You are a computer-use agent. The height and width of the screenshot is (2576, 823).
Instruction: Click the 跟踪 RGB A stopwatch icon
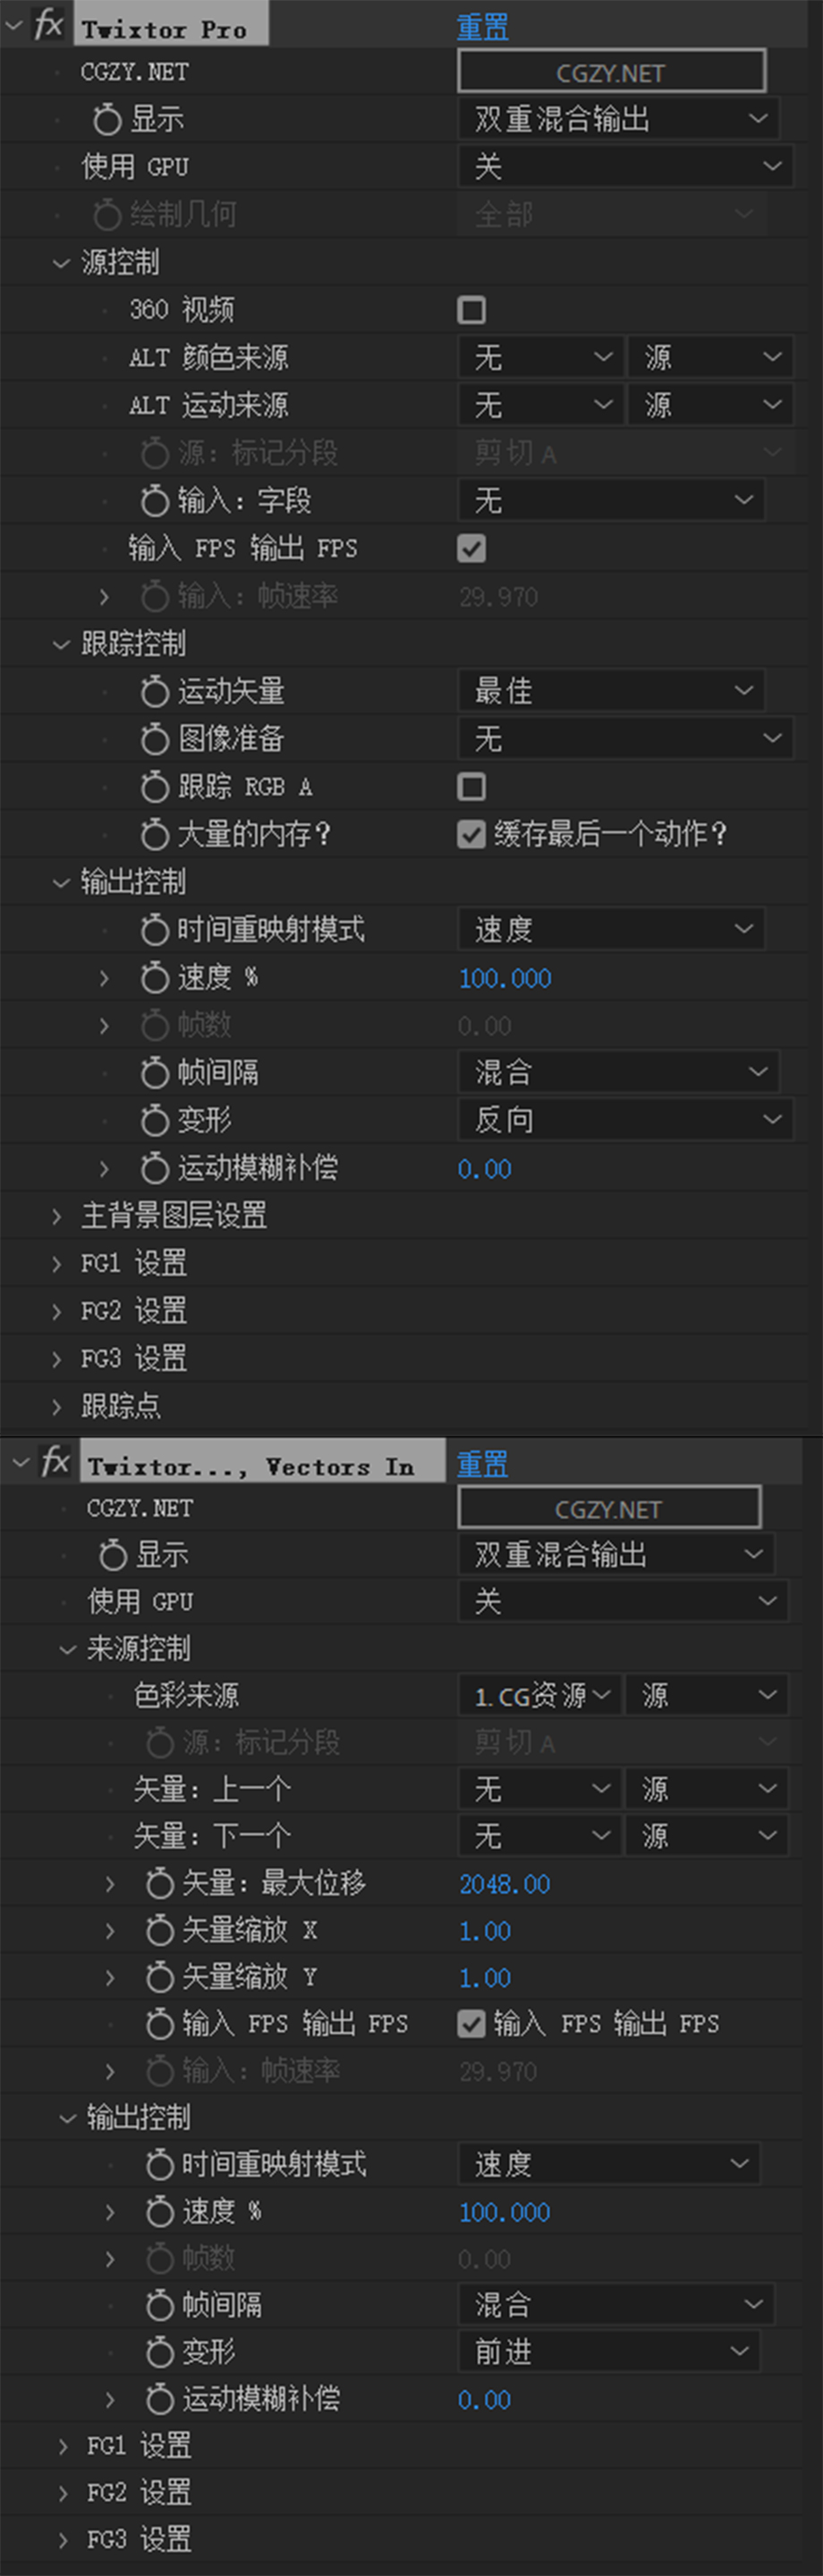tap(155, 787)
